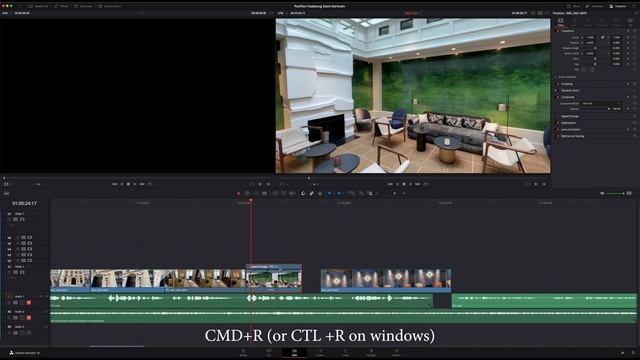Choose the Blade Edit Mode tool
This screenshot has height=360, width=640.
[264, 193]
